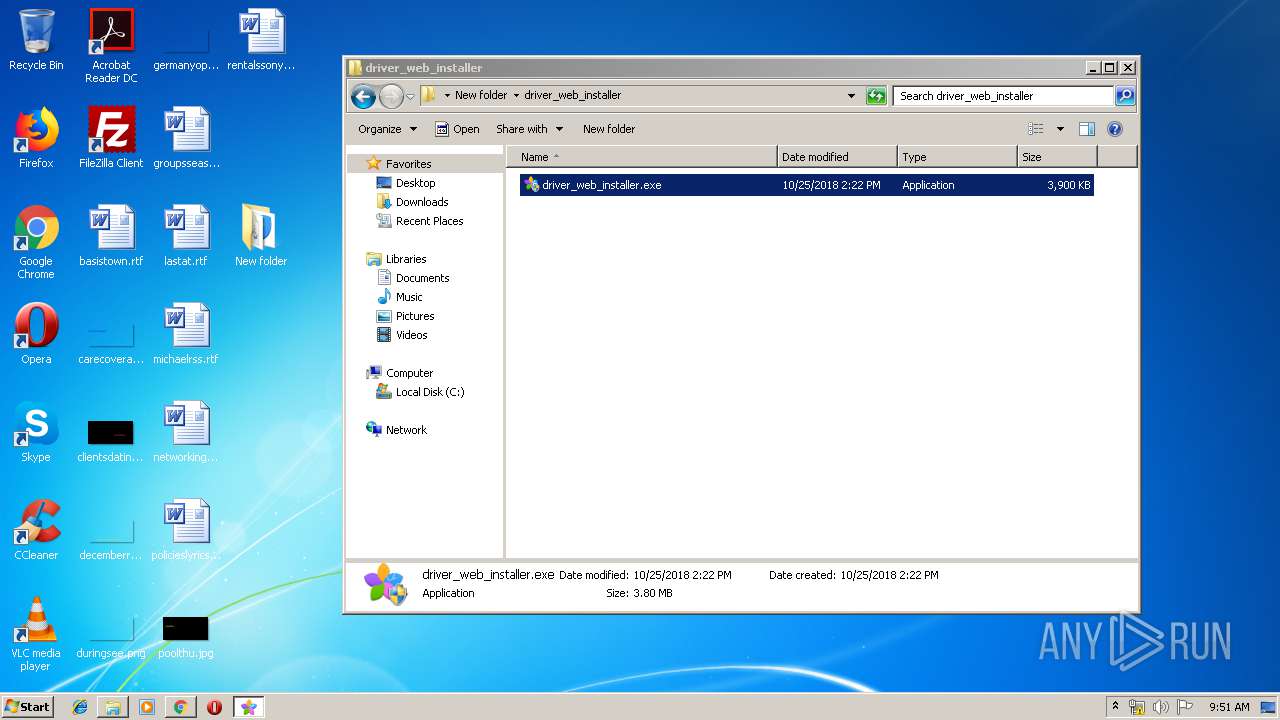This screenshot has height=720, width=1280.
Task: Click the Open toolbar button
Action: click(457, 129)
